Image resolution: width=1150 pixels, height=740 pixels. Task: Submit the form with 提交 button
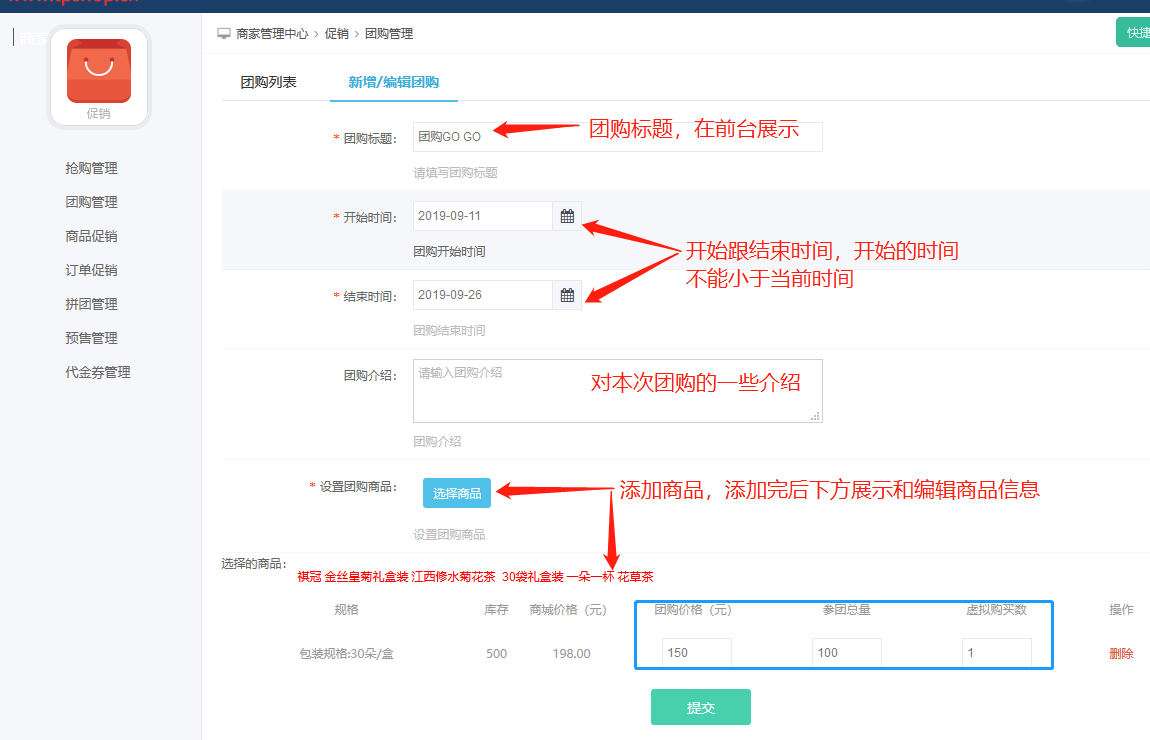point(700,707)
